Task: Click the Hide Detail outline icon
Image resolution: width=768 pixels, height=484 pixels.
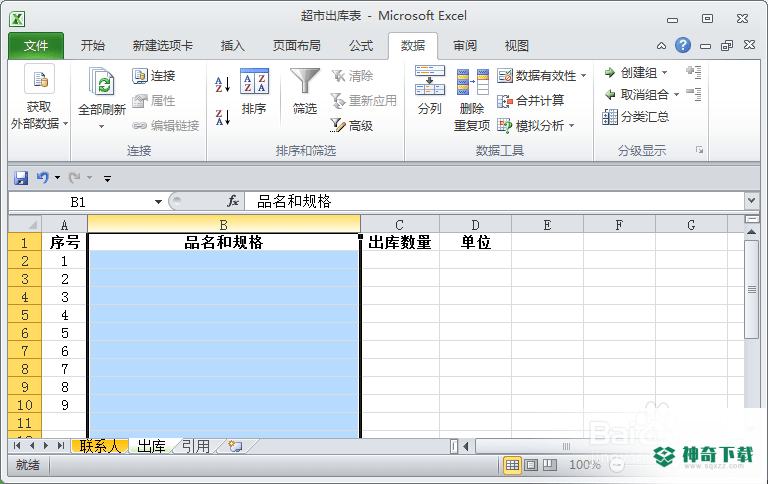Action: tap(694, 94)
